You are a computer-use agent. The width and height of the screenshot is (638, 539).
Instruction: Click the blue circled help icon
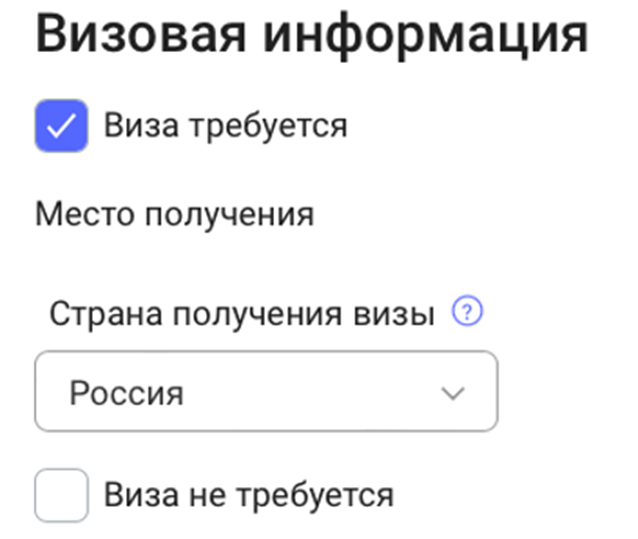click(467, 315)
